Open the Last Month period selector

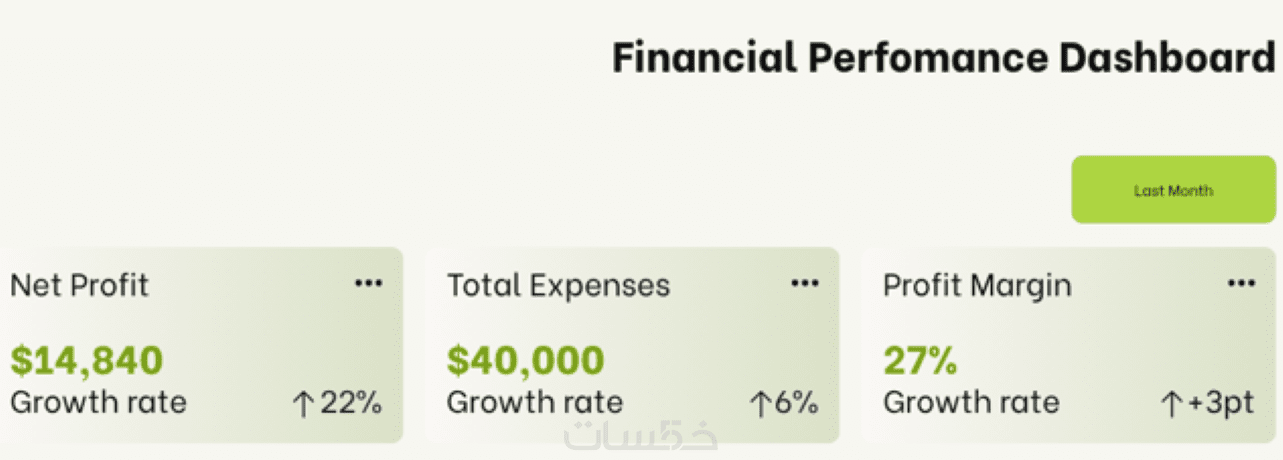coord(1173,190)
